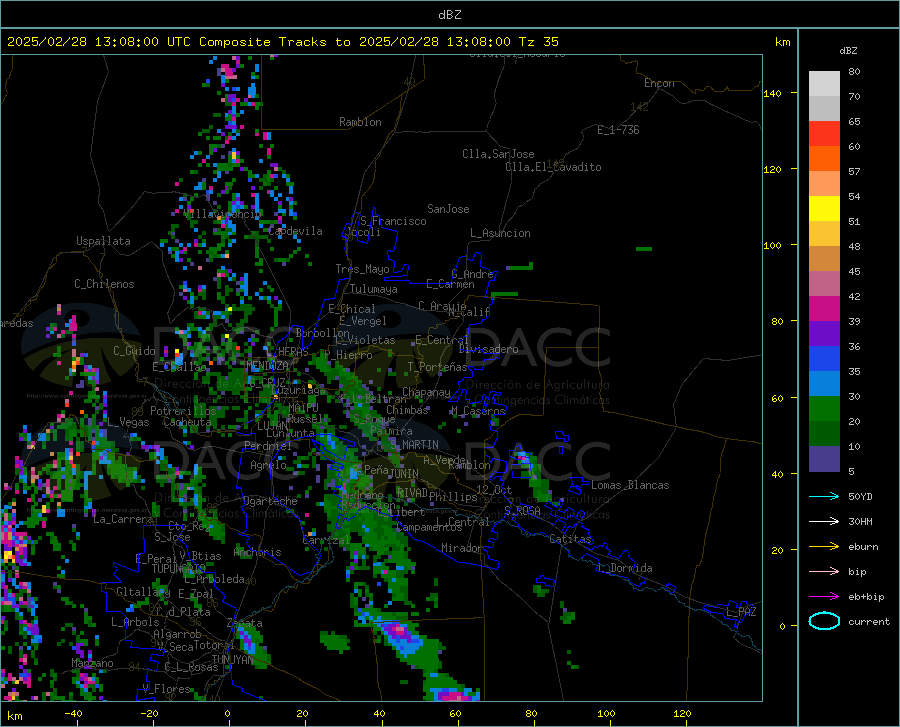Click the 'Capdevila' map label
The height and width of the screenshot is (727, 900).
(x=296, y=231)
